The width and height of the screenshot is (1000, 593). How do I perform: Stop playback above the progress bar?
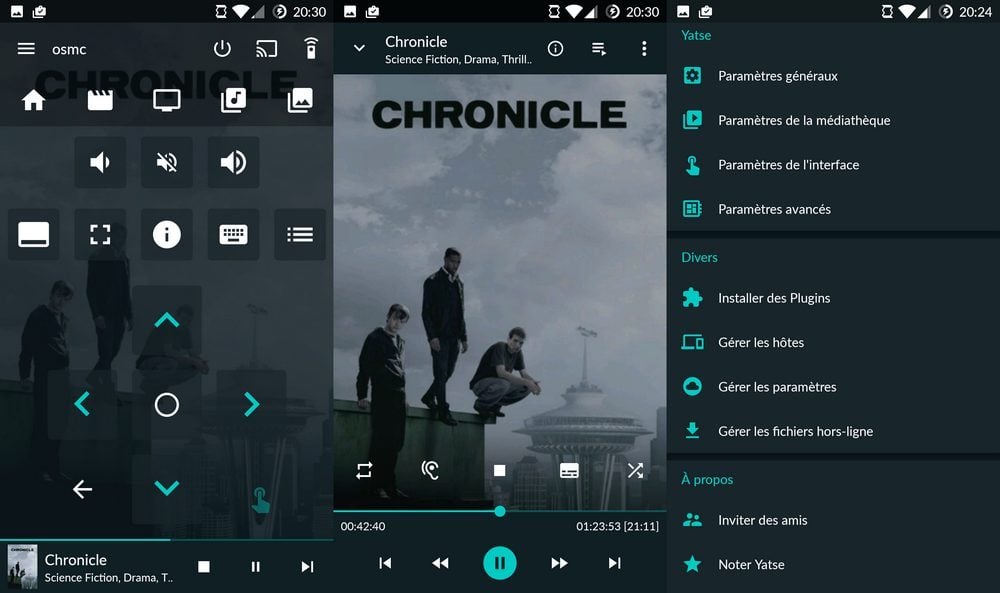click(x=499, y=471)
